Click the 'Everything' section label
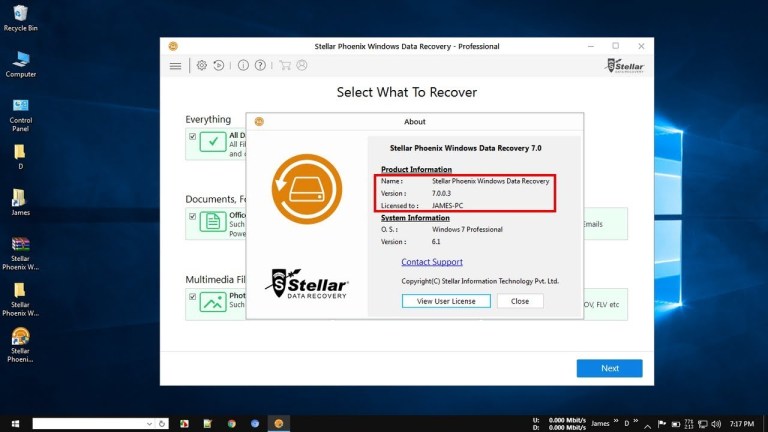This screenshot has width=768, height=432. coord(208,119)
